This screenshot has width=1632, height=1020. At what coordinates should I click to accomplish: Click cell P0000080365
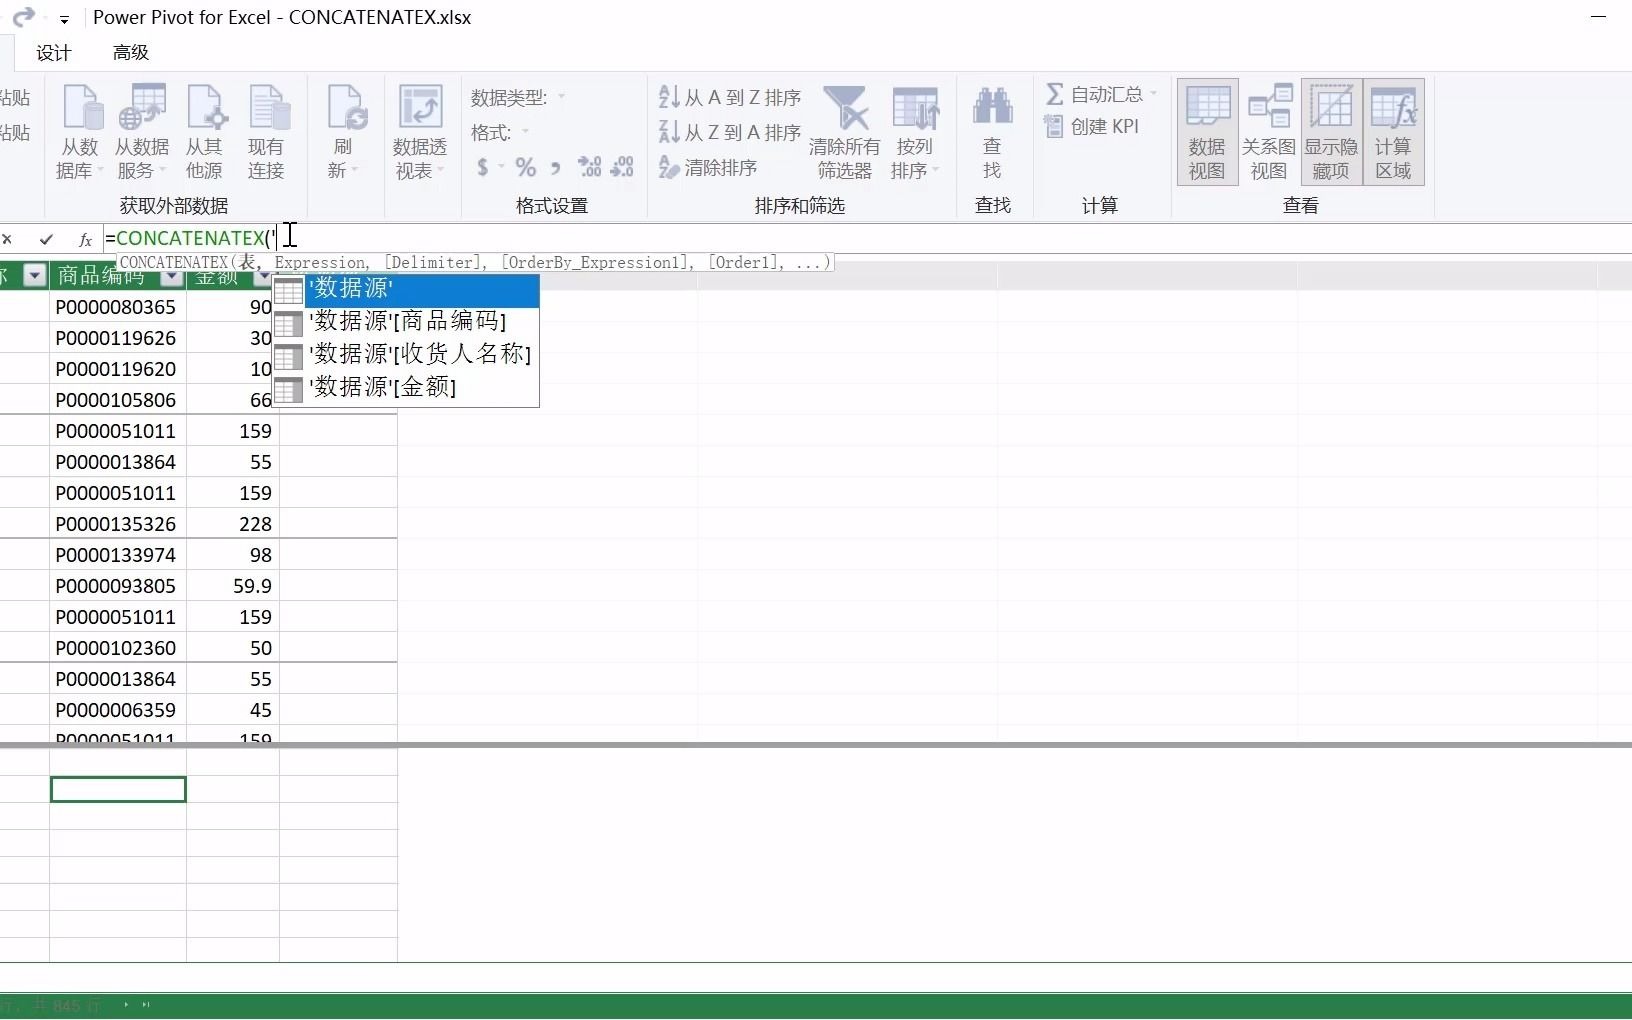118,307
